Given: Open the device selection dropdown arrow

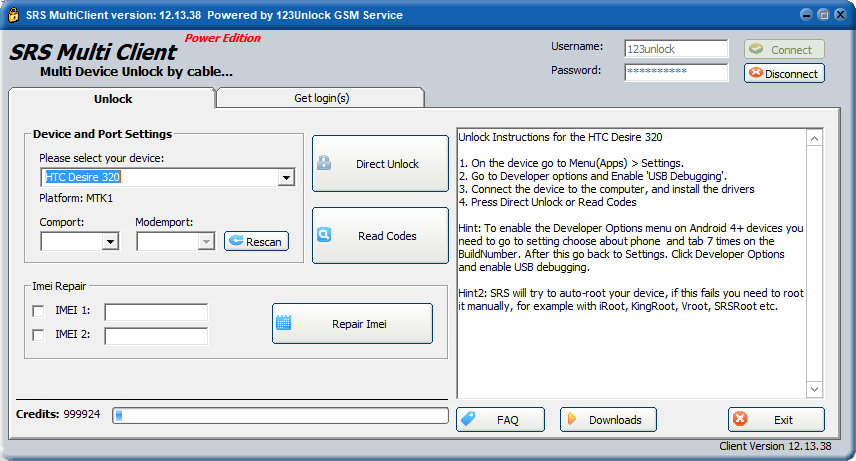Looking at the screenshot, I should [x=286, y=177].
